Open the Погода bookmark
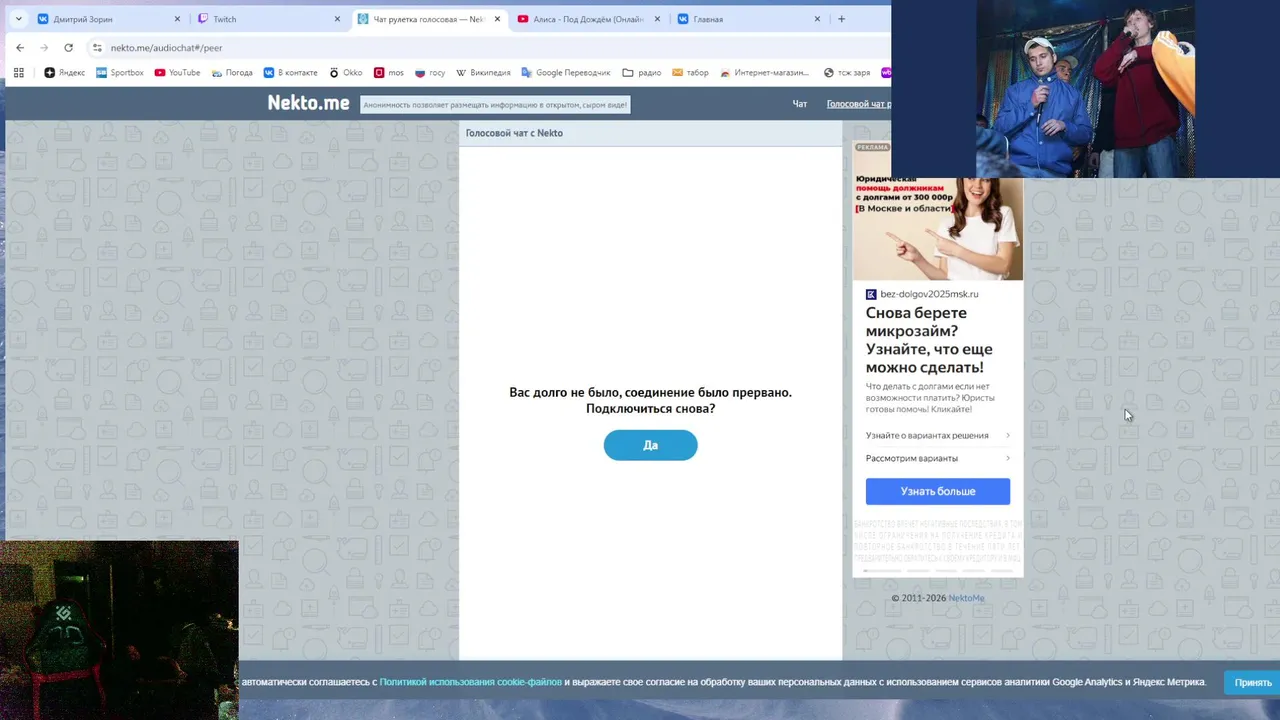This screenshot has width=1280, height=720. coord(232,72)
